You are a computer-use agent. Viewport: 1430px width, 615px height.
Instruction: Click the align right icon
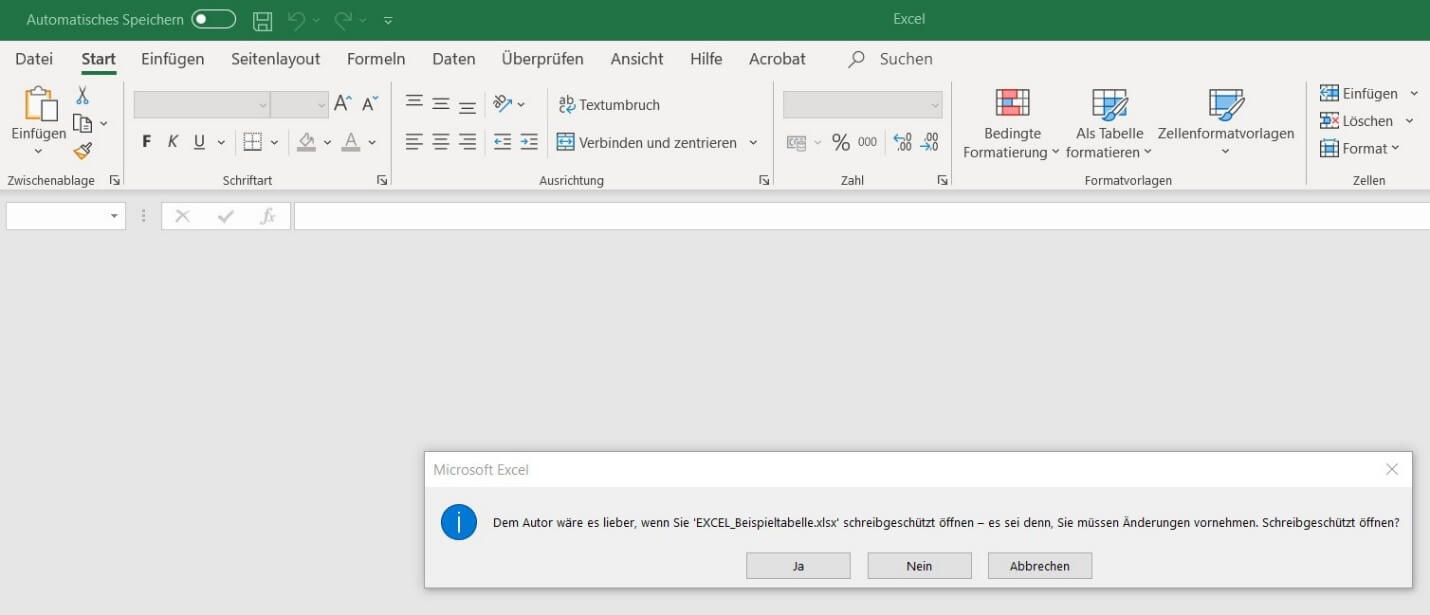click(467, 142)
